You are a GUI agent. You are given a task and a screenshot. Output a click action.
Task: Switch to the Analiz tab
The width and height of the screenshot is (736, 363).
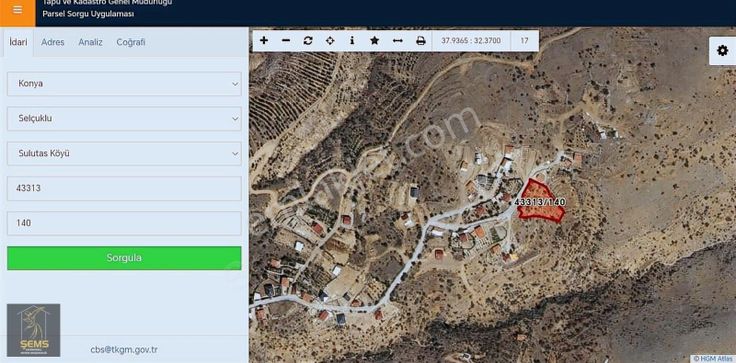click(91, 42)
